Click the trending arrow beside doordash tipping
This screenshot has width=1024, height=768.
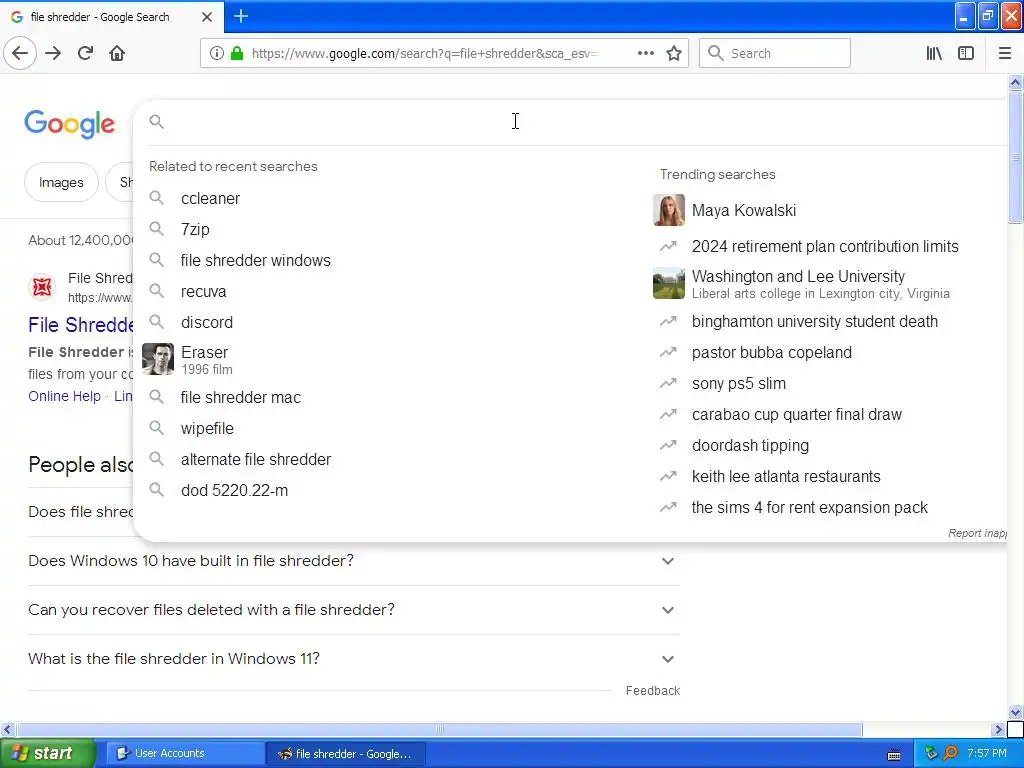coord(668,445)
